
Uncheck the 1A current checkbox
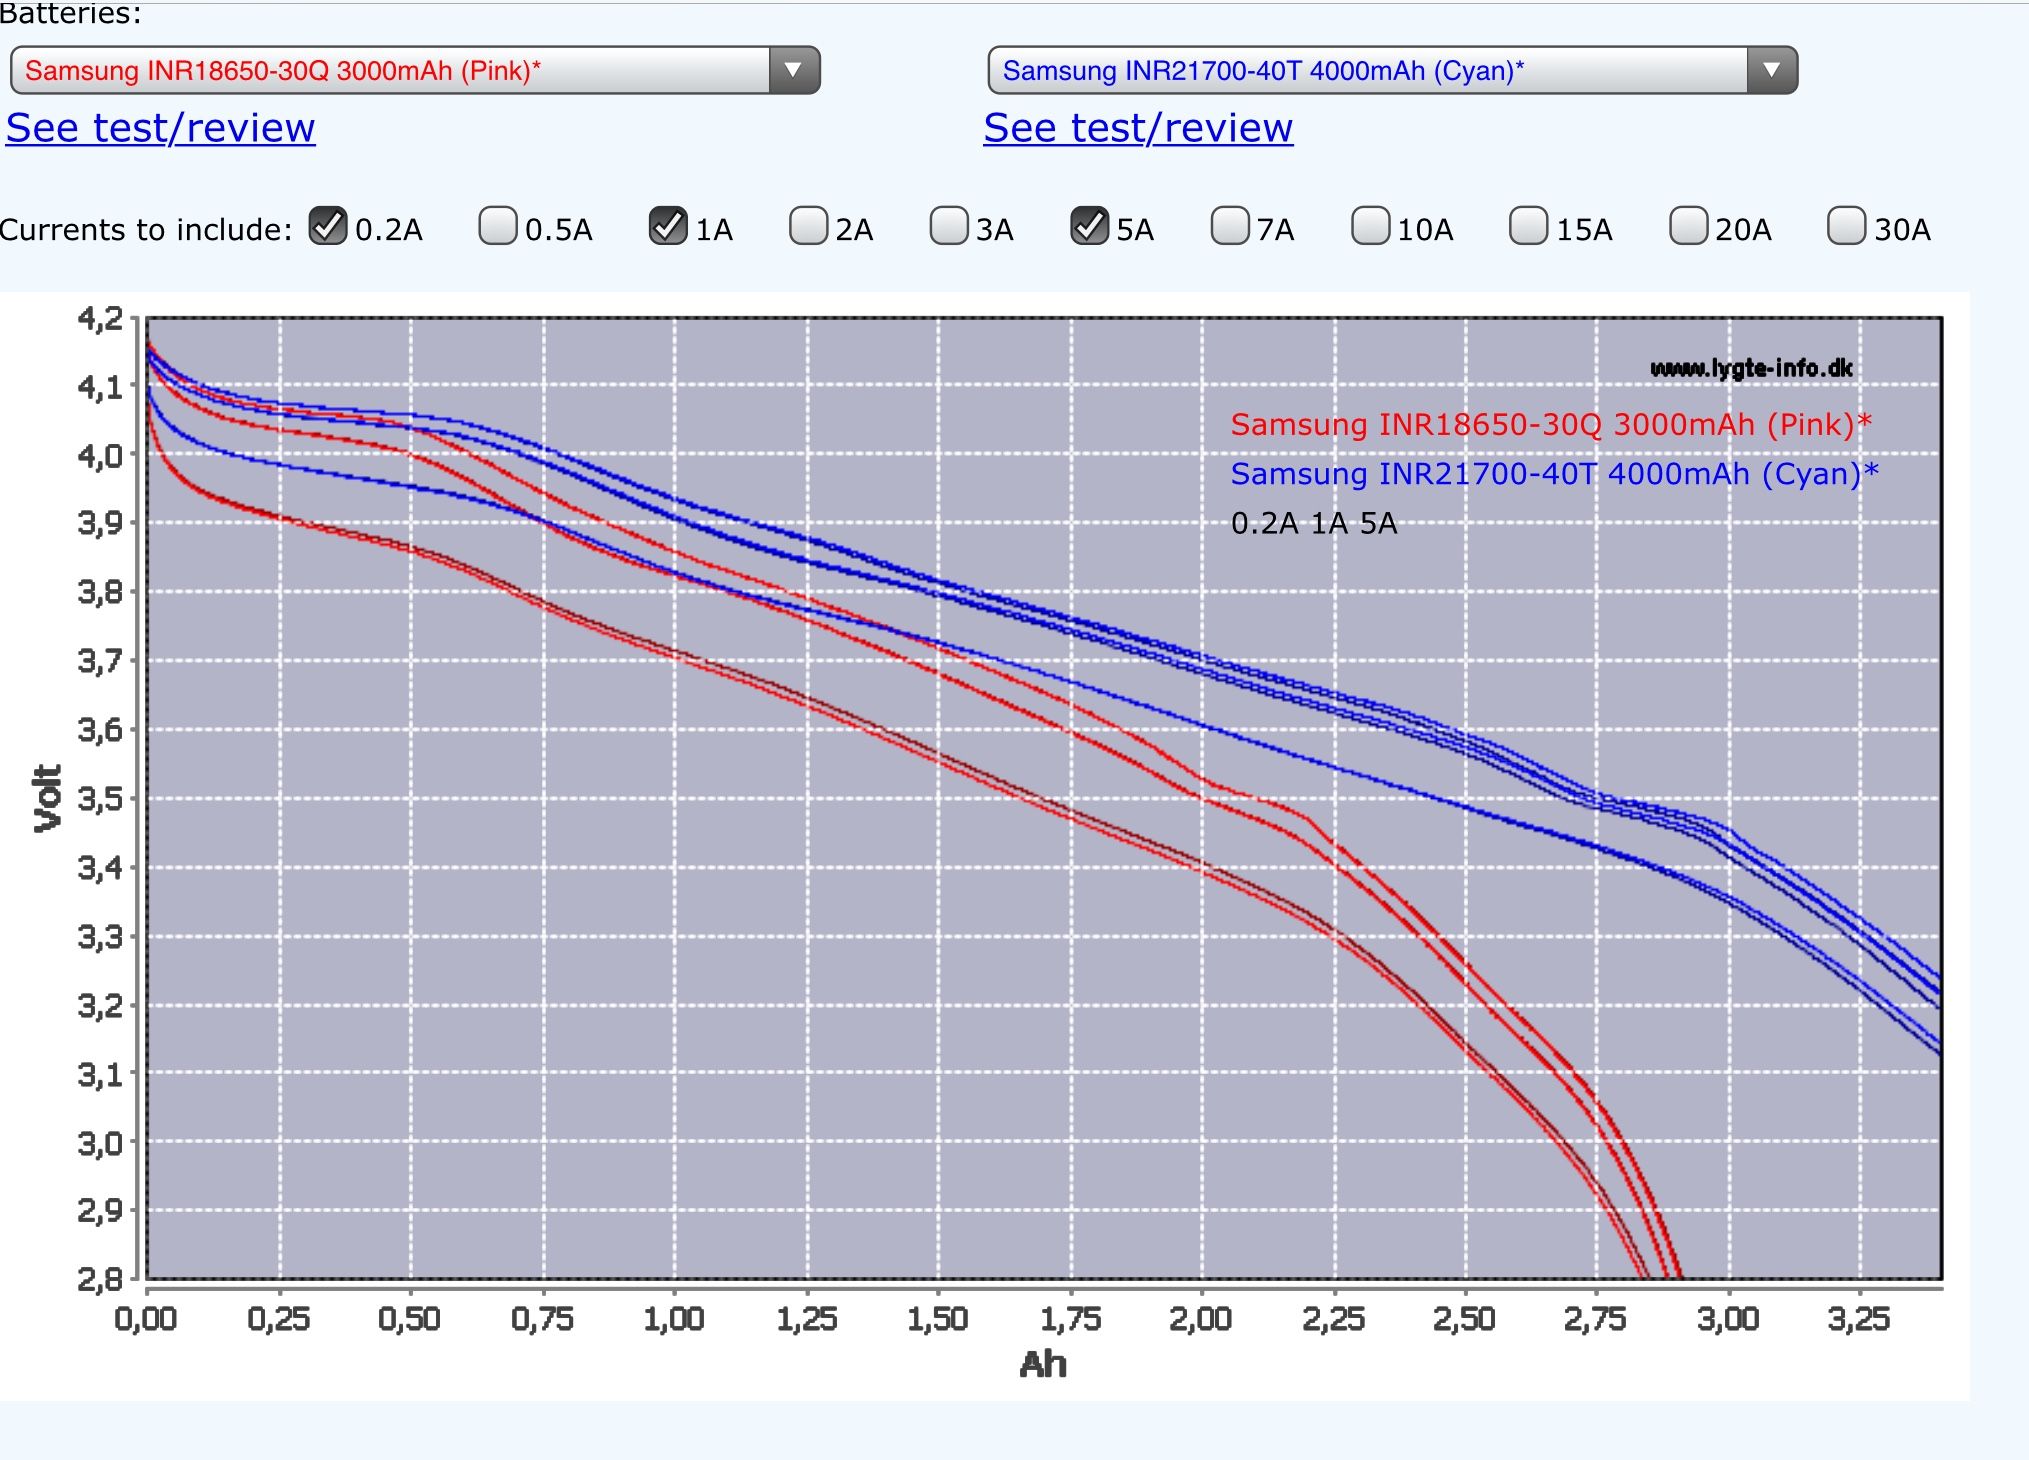[x=668, y=226]
